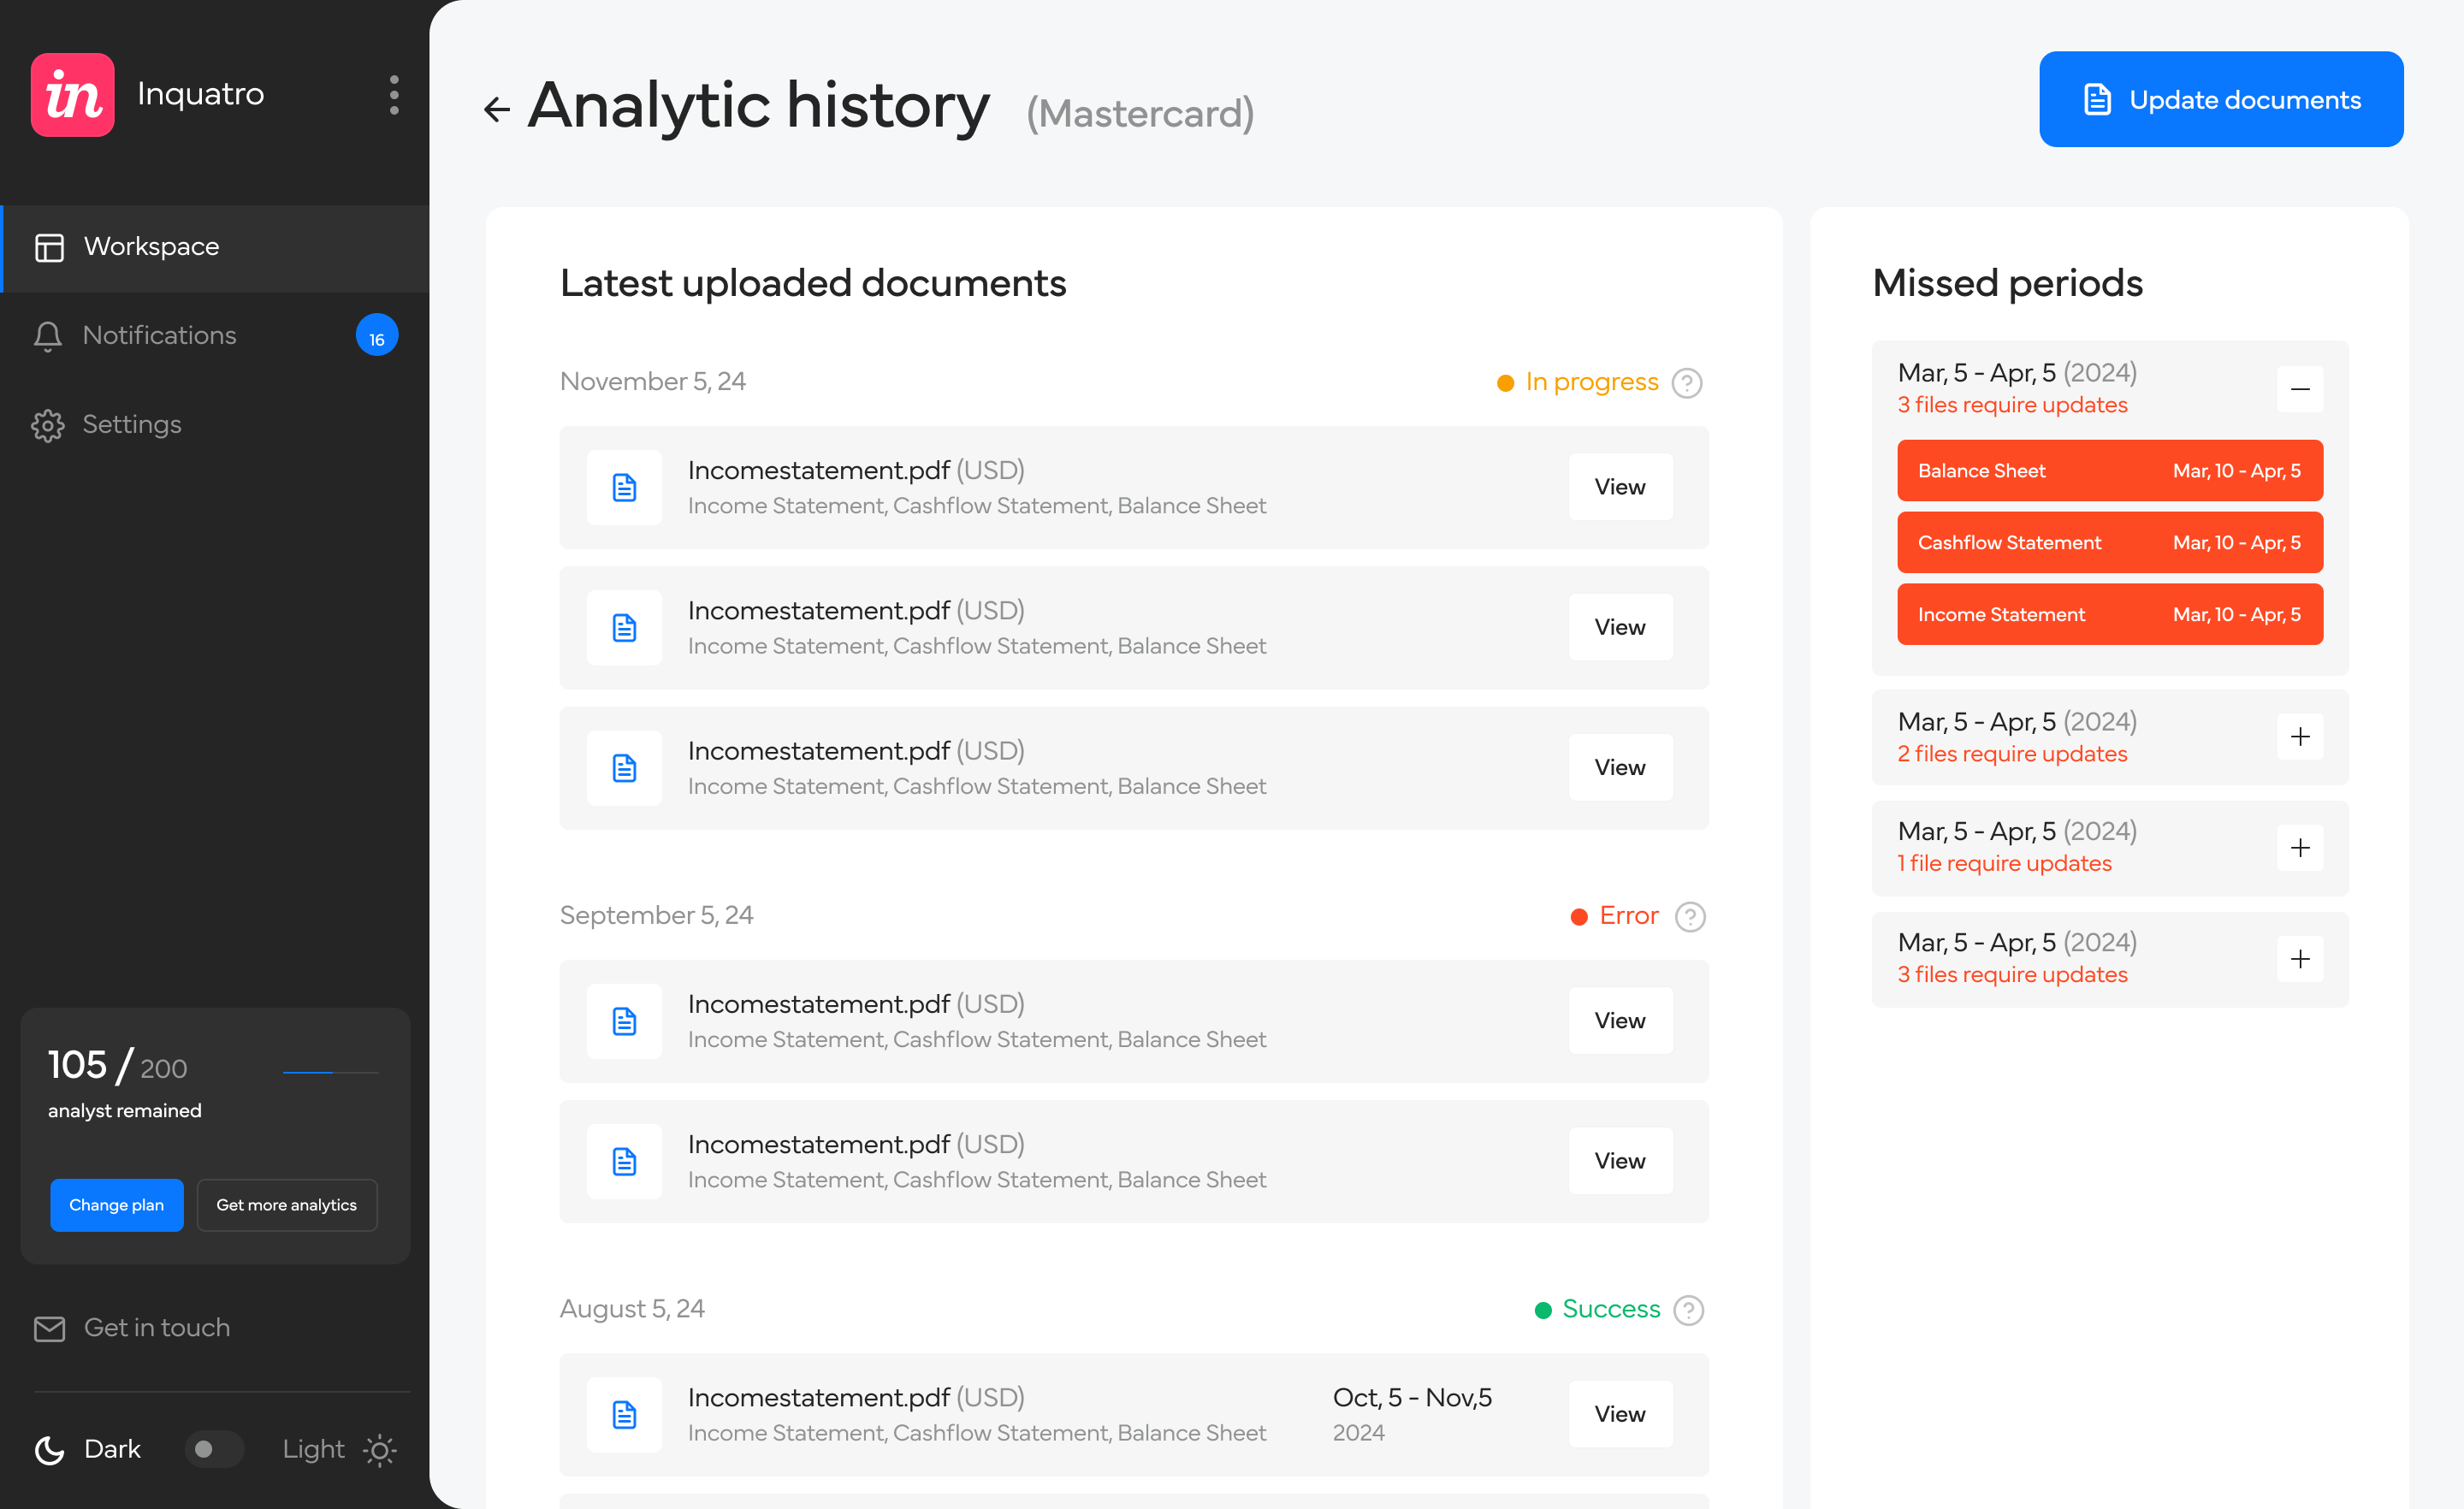View the first November 5 Incomestatement.pdf
2464x1509 pixels.
pos(1620,487)
